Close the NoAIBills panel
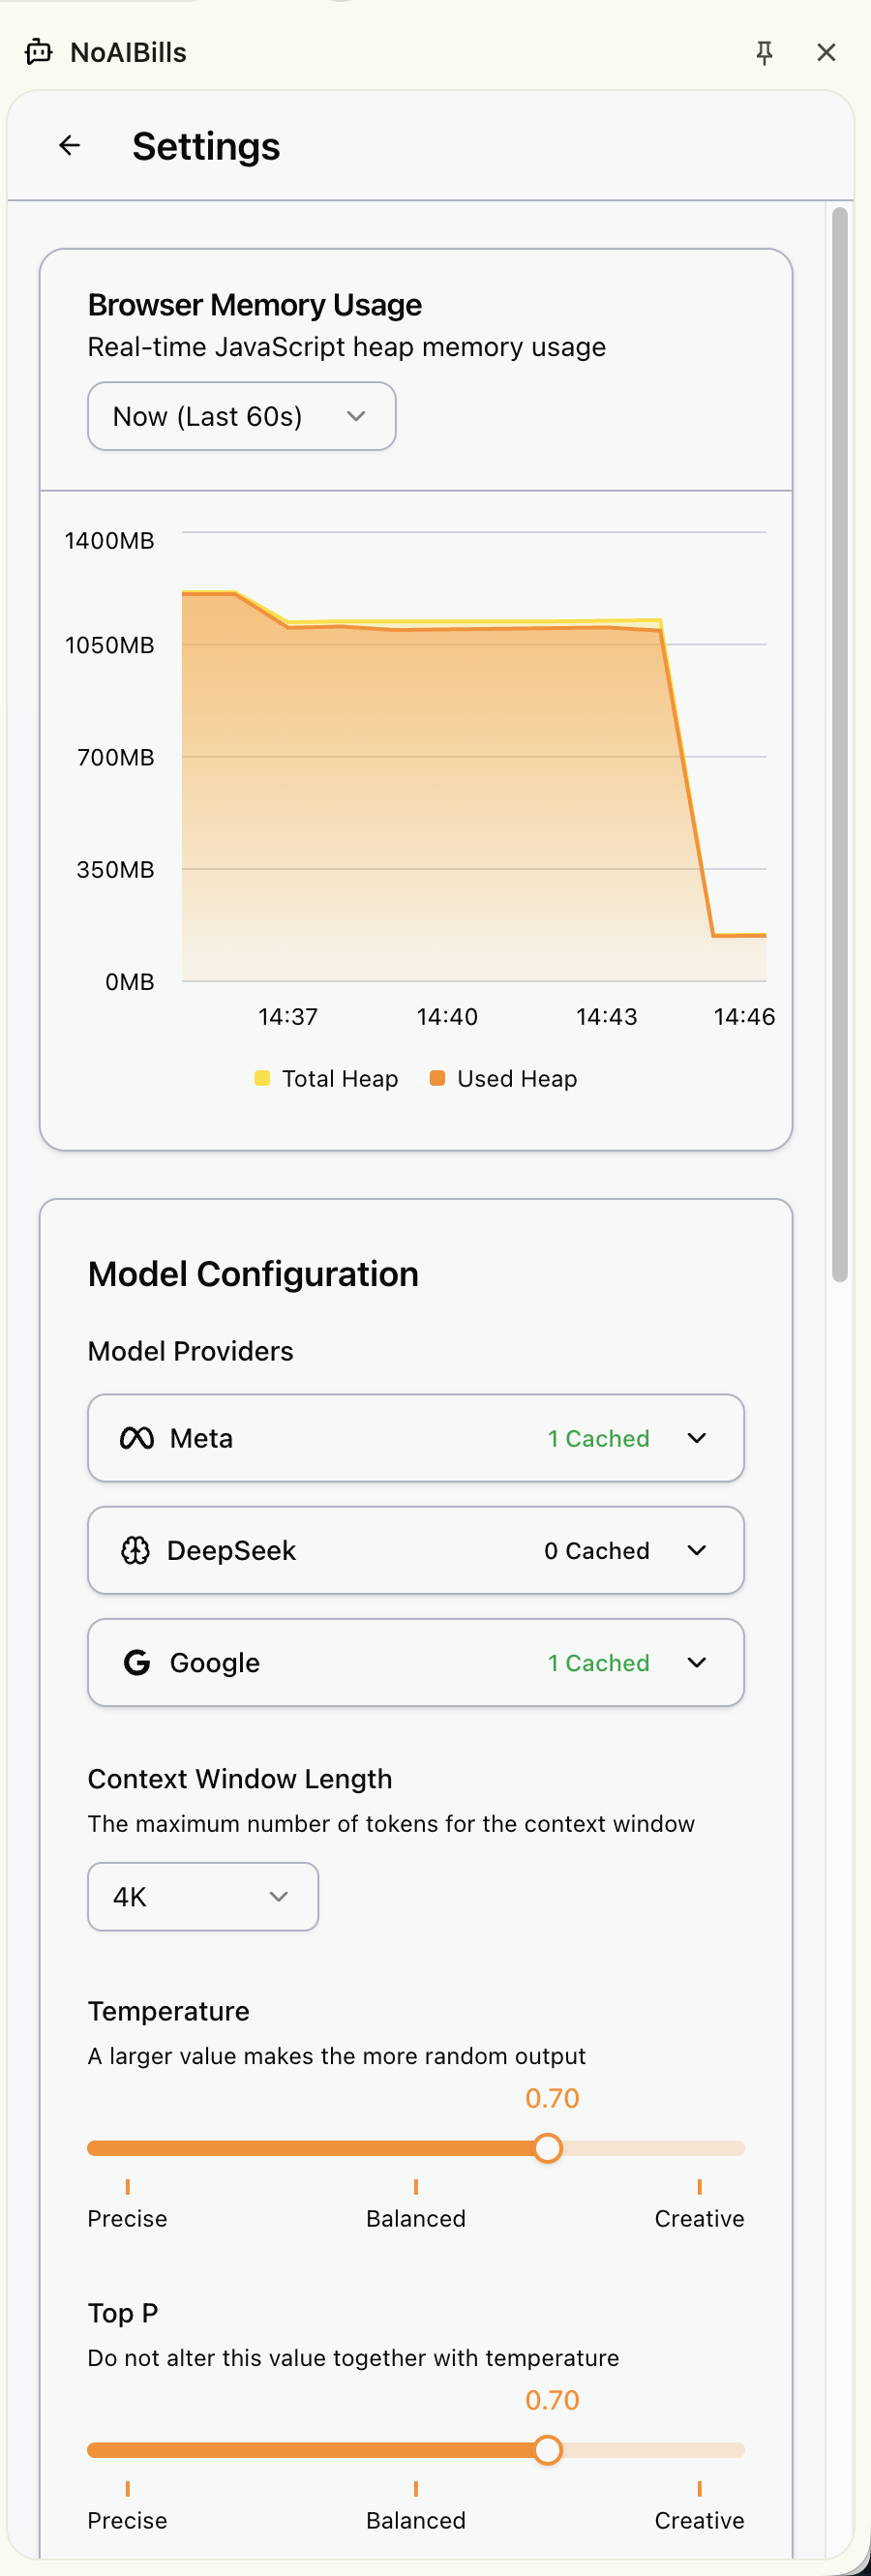Image resolution: width=871 pixels, height=2576 pixels. [826, 52]
